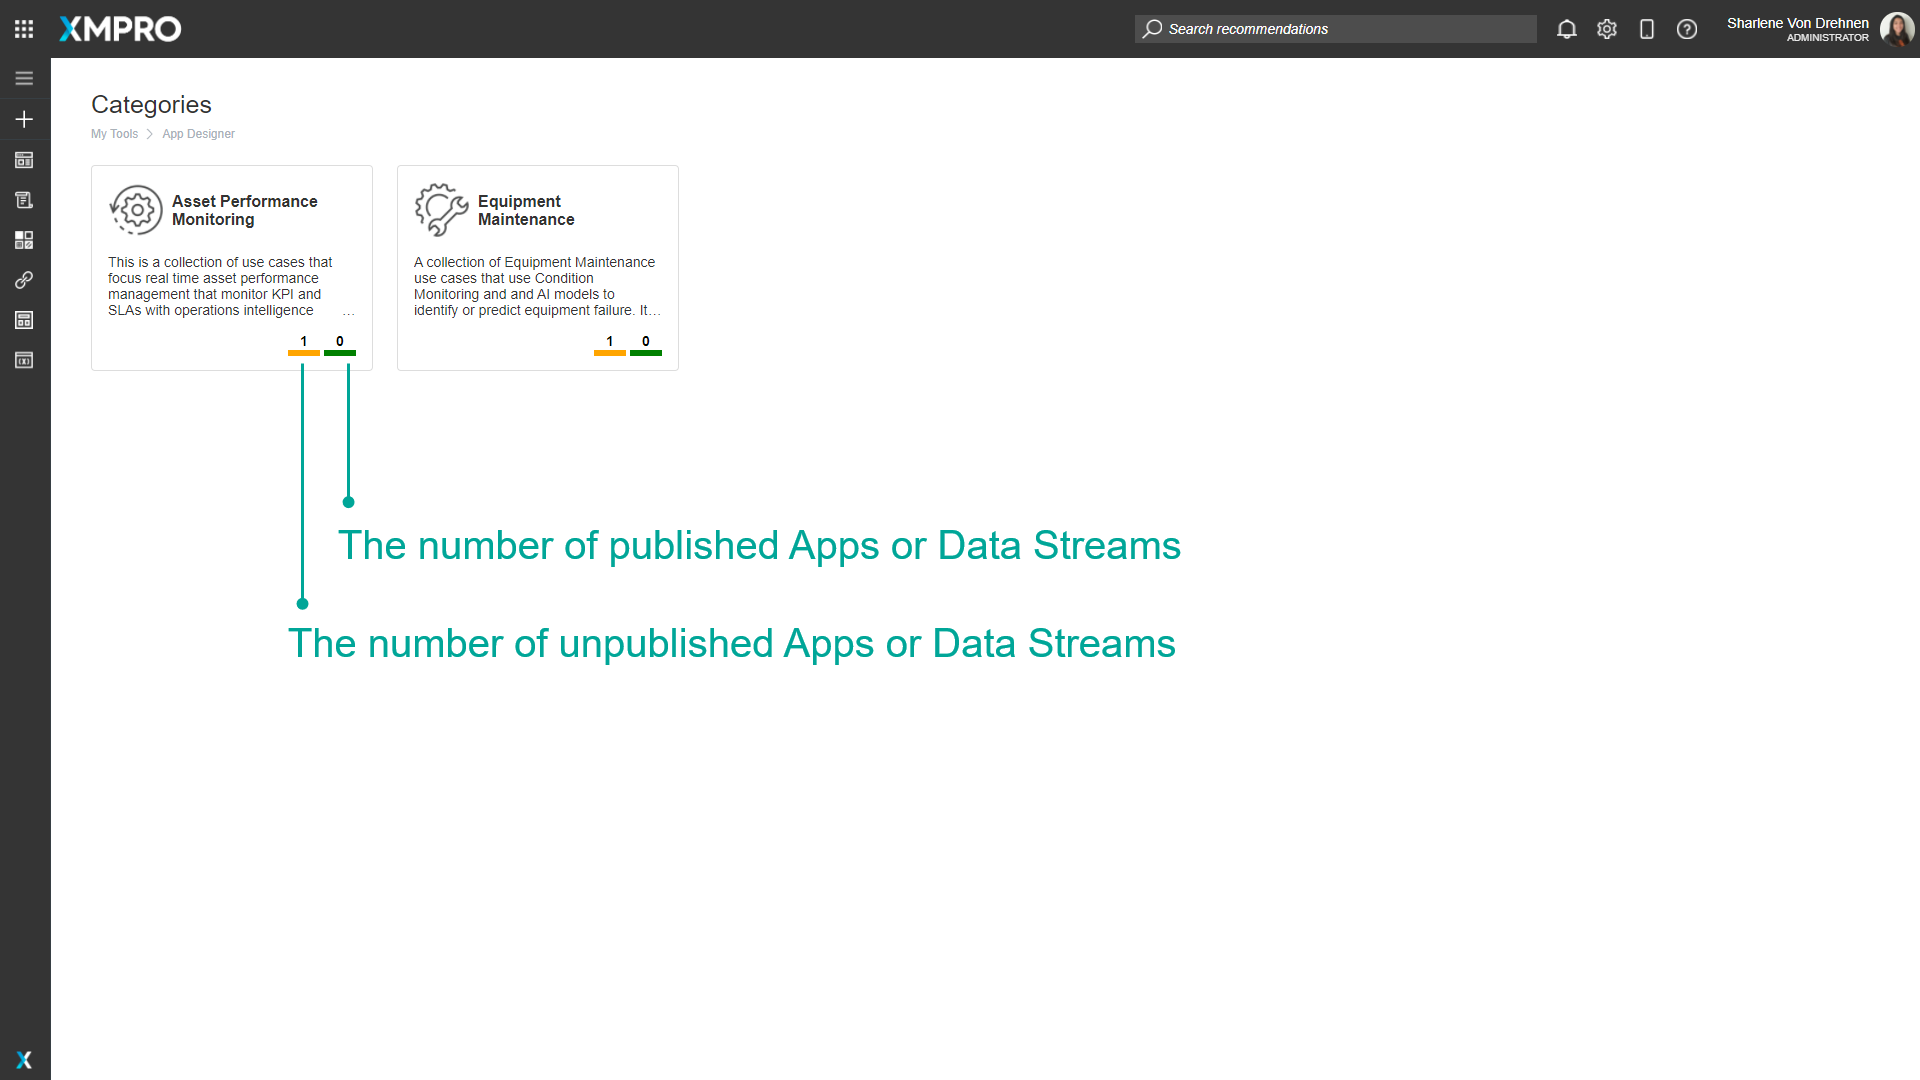
Task: Click the Search recommendations field
Action: tap(1334, 29)
